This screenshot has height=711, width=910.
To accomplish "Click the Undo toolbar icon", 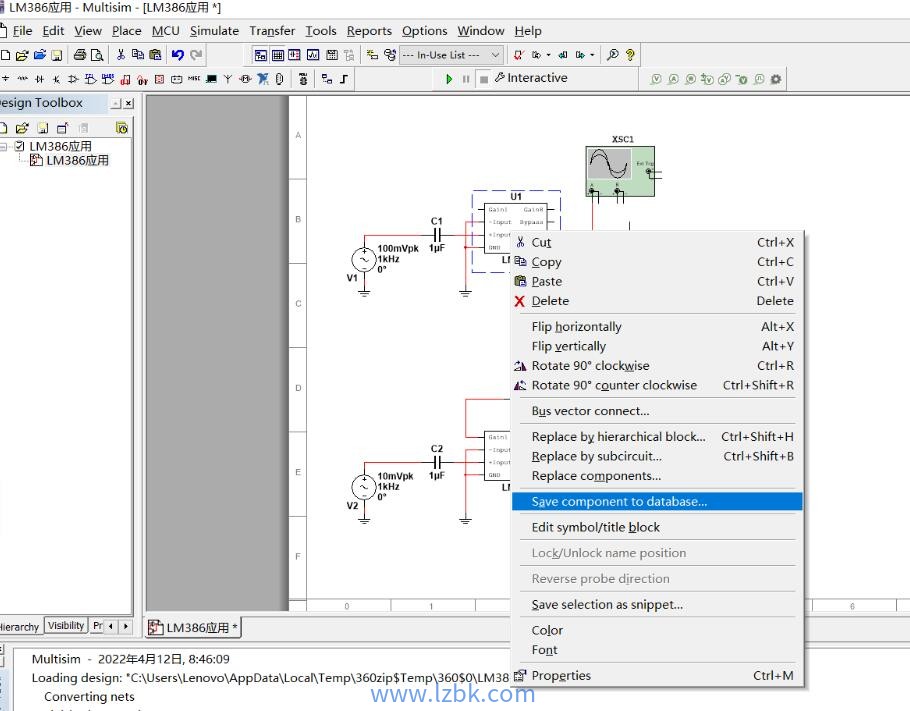I will coord(178,55).
